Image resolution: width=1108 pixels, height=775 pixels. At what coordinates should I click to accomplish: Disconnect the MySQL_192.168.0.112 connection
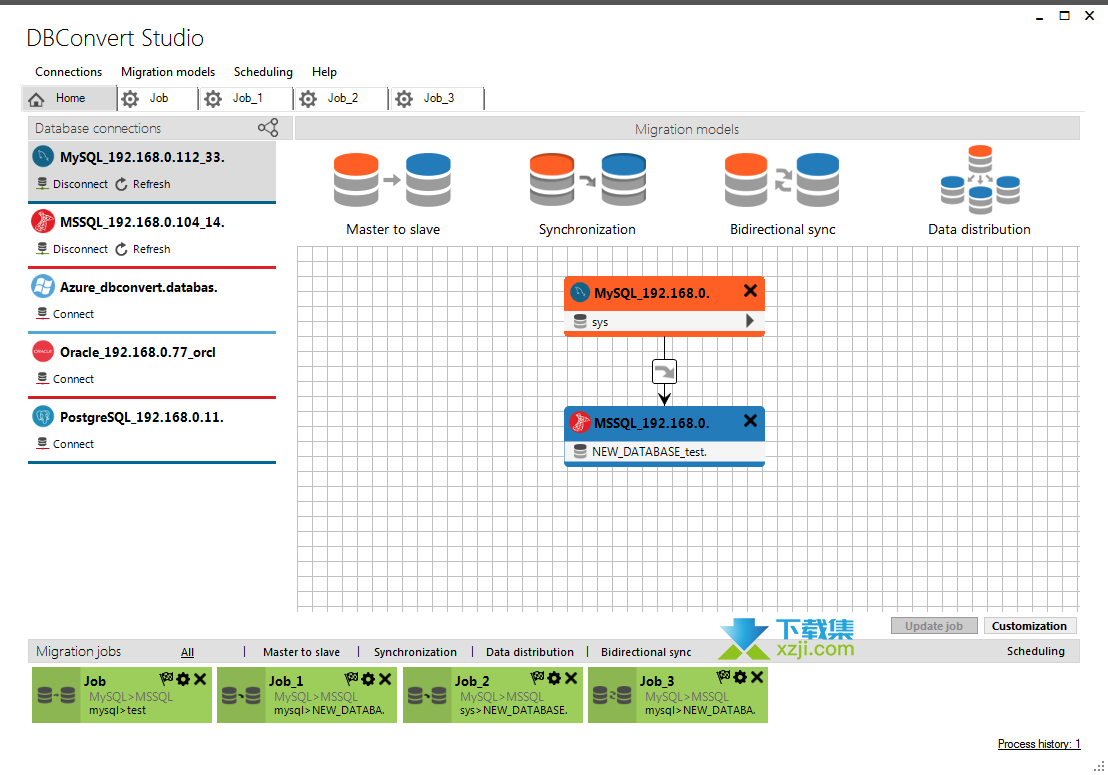tap(72, 184)
